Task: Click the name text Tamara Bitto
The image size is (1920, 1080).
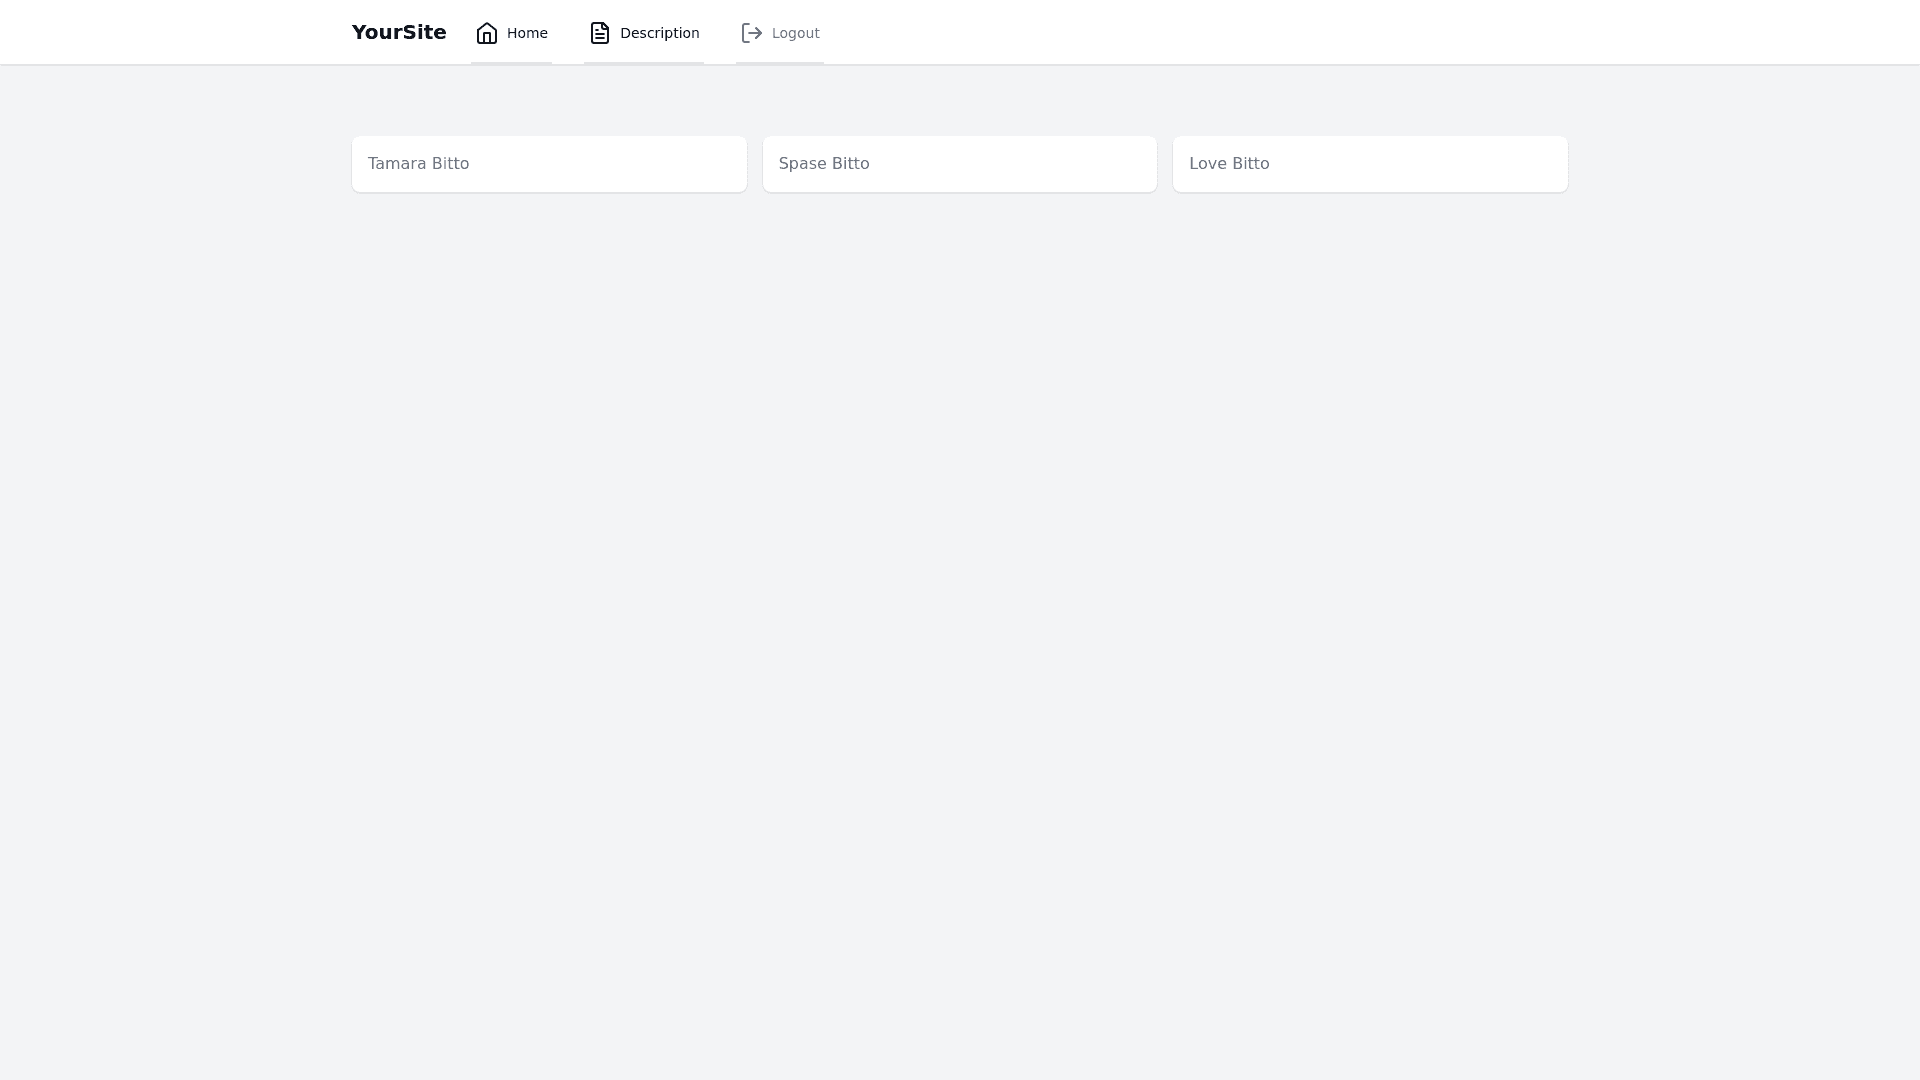Action: click(418, 163)
